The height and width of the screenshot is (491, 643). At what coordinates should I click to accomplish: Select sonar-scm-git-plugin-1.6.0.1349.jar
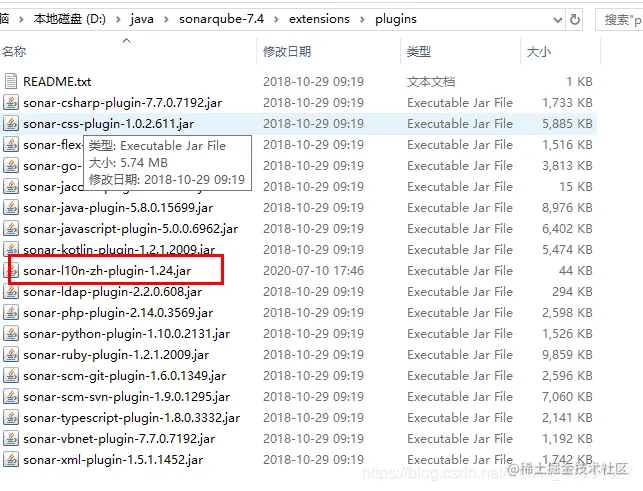coord(124,375)
